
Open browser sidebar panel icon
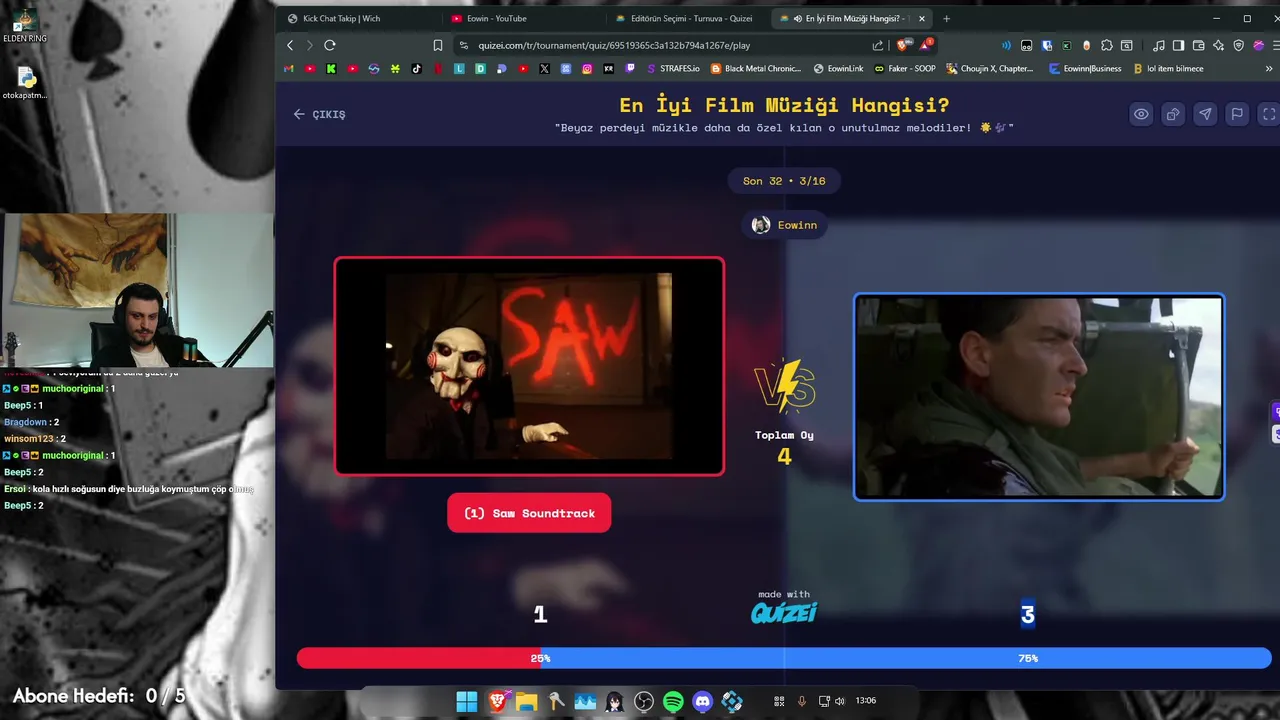pyautogui.click(x=1179, y=45)
